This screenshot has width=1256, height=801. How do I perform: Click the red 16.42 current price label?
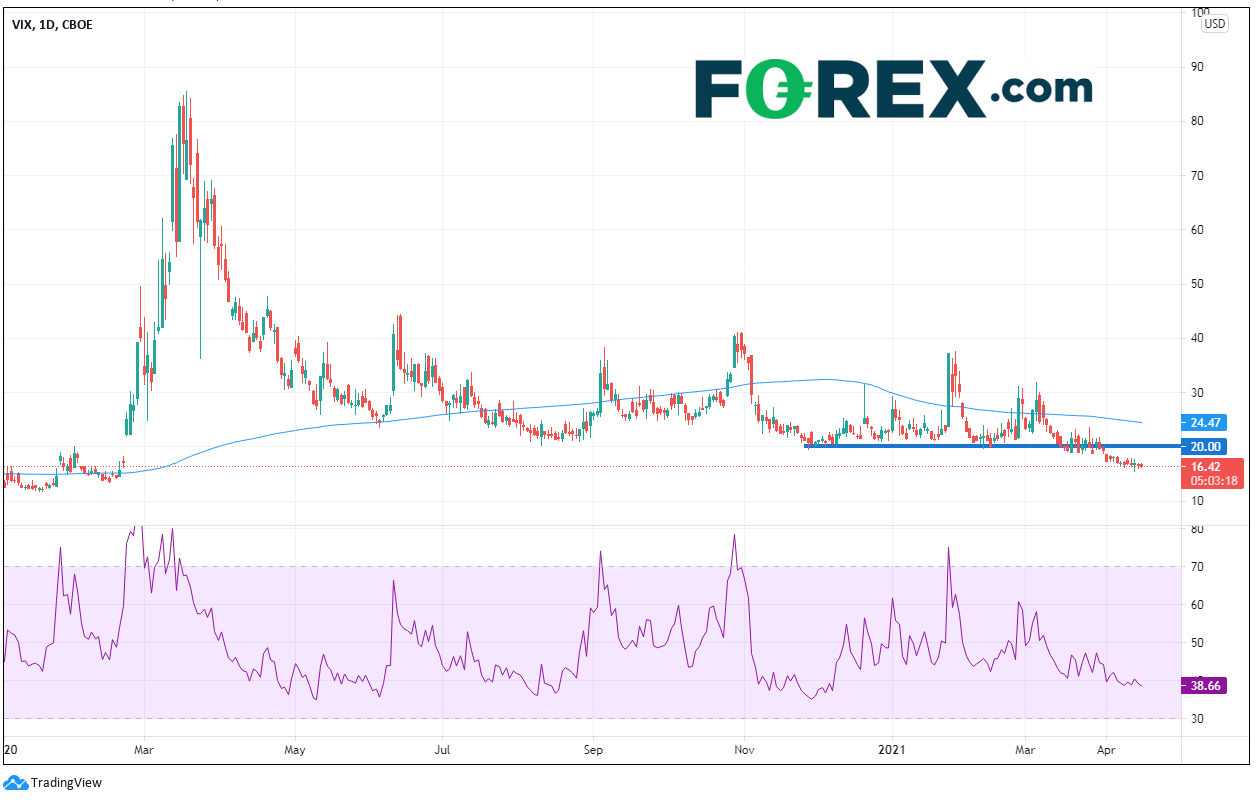pos(1213,466)
